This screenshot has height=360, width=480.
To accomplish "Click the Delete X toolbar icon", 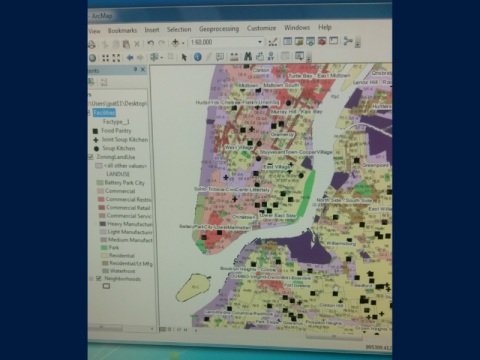I will coord(137,44).
